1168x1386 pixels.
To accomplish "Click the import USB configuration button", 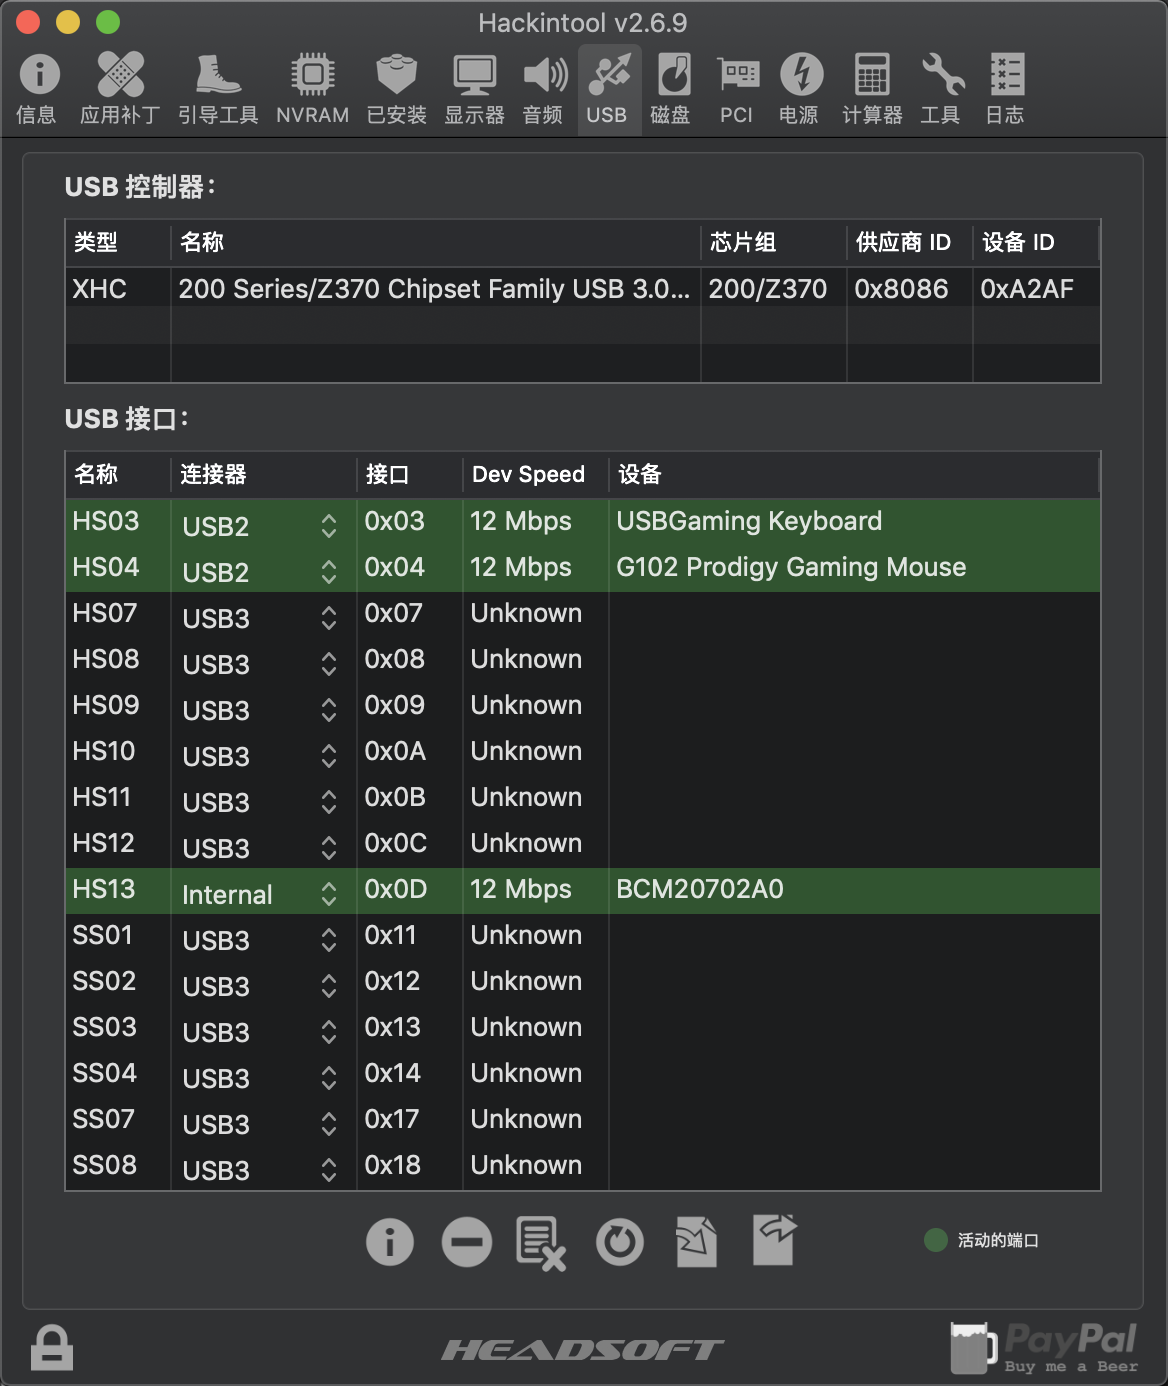I will pyautogui.click(x=697, y=1242).
